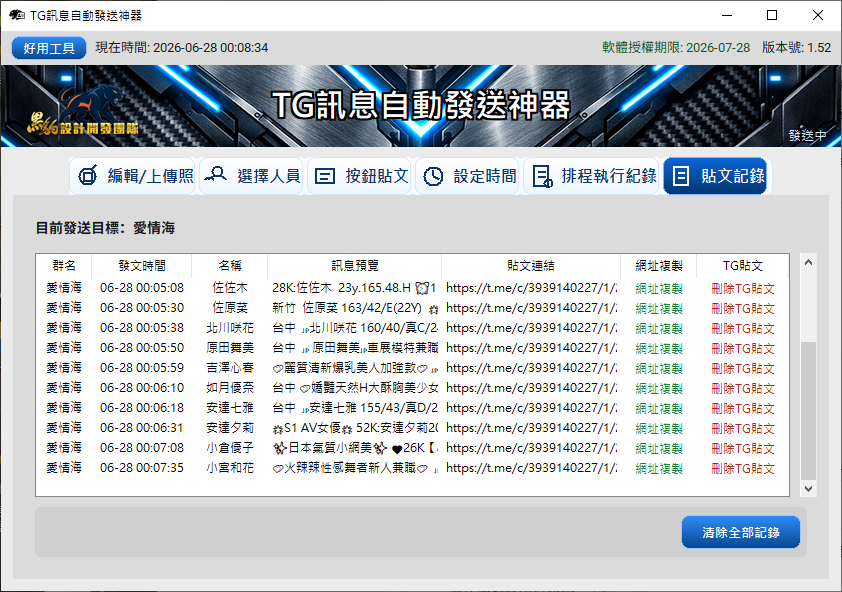Minimize the TG訊息自動發送神器 window
The image size is (842, 592).
[727, 15]
